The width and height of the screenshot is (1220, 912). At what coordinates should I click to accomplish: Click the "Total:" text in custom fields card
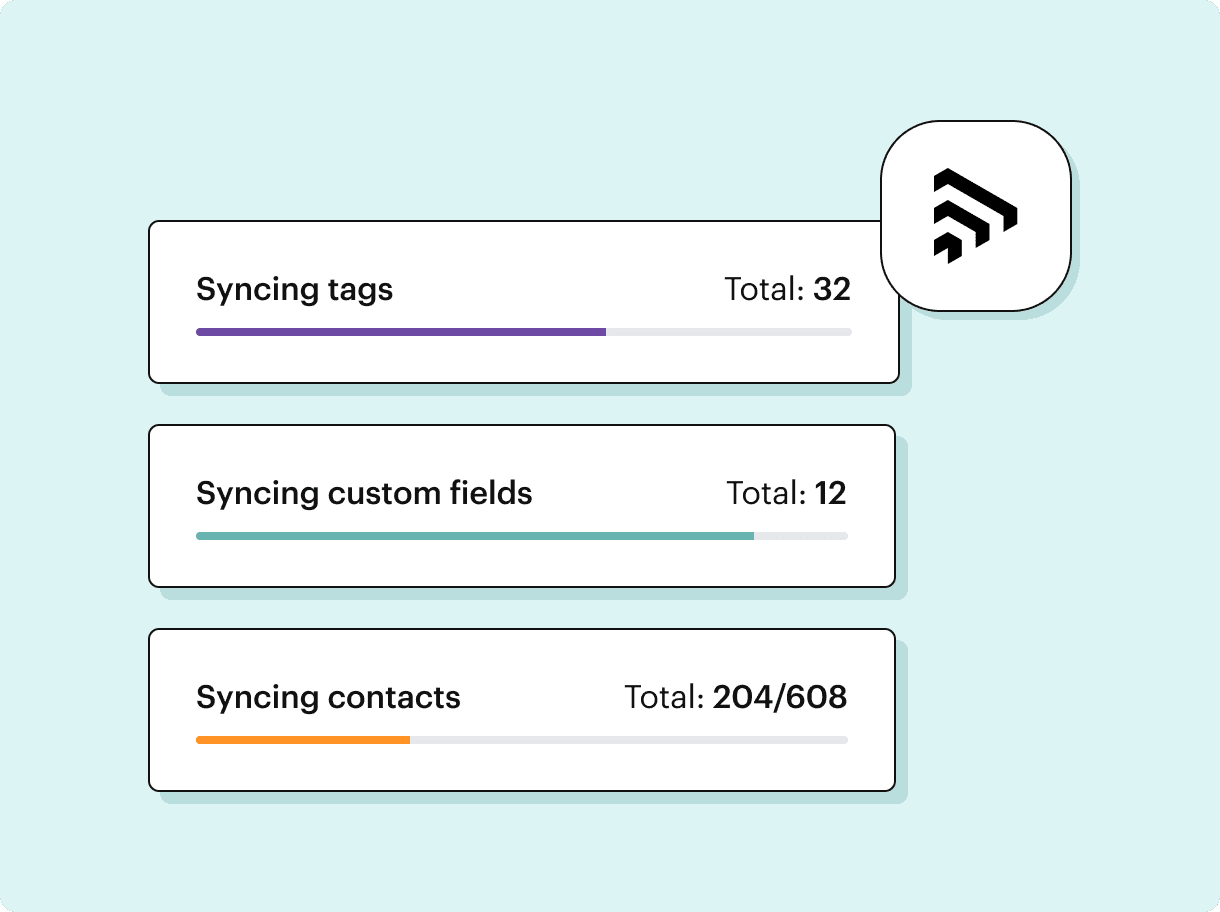[766, 494]
